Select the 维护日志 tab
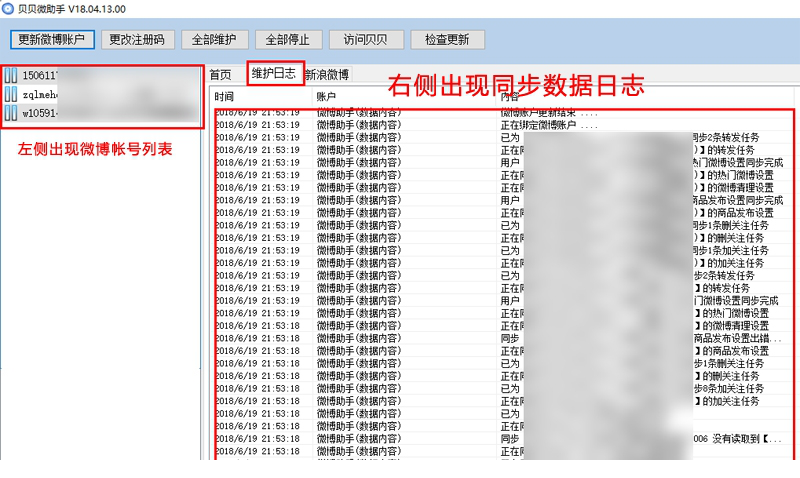 (x=274, y=73)
